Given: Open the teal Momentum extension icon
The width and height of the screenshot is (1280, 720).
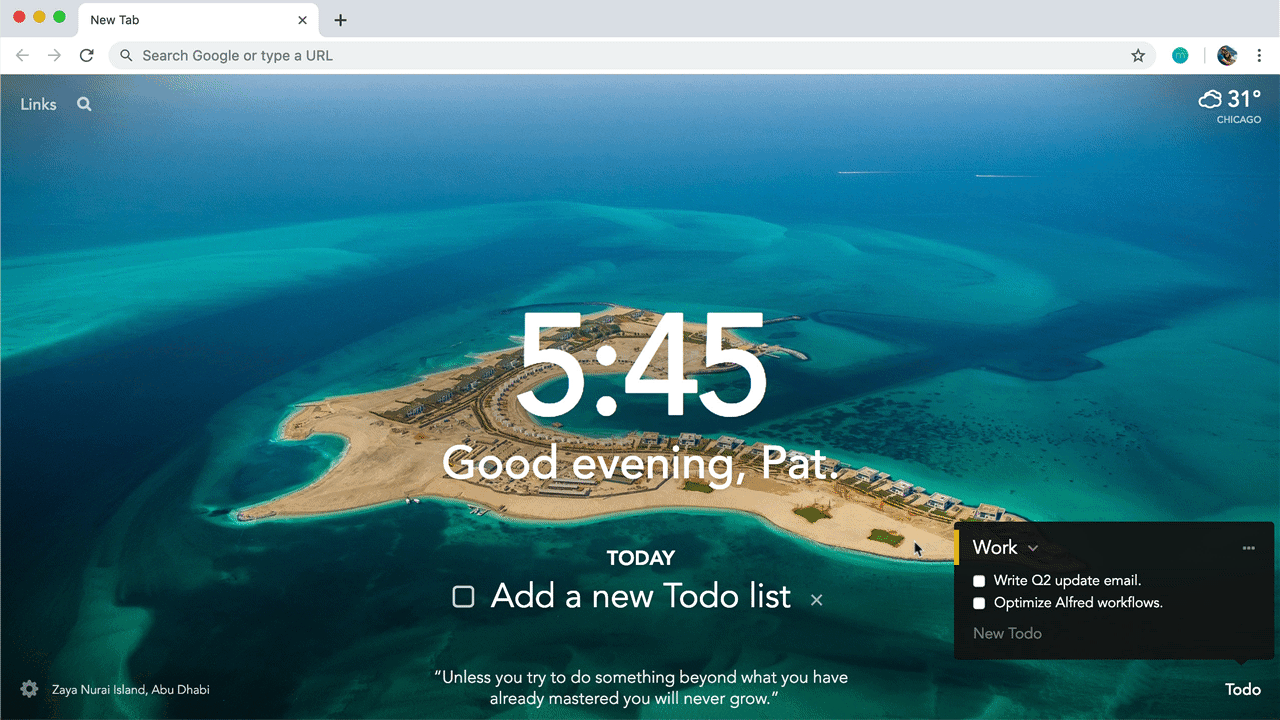Looking at the screenshot, I should click(1180, 56).
